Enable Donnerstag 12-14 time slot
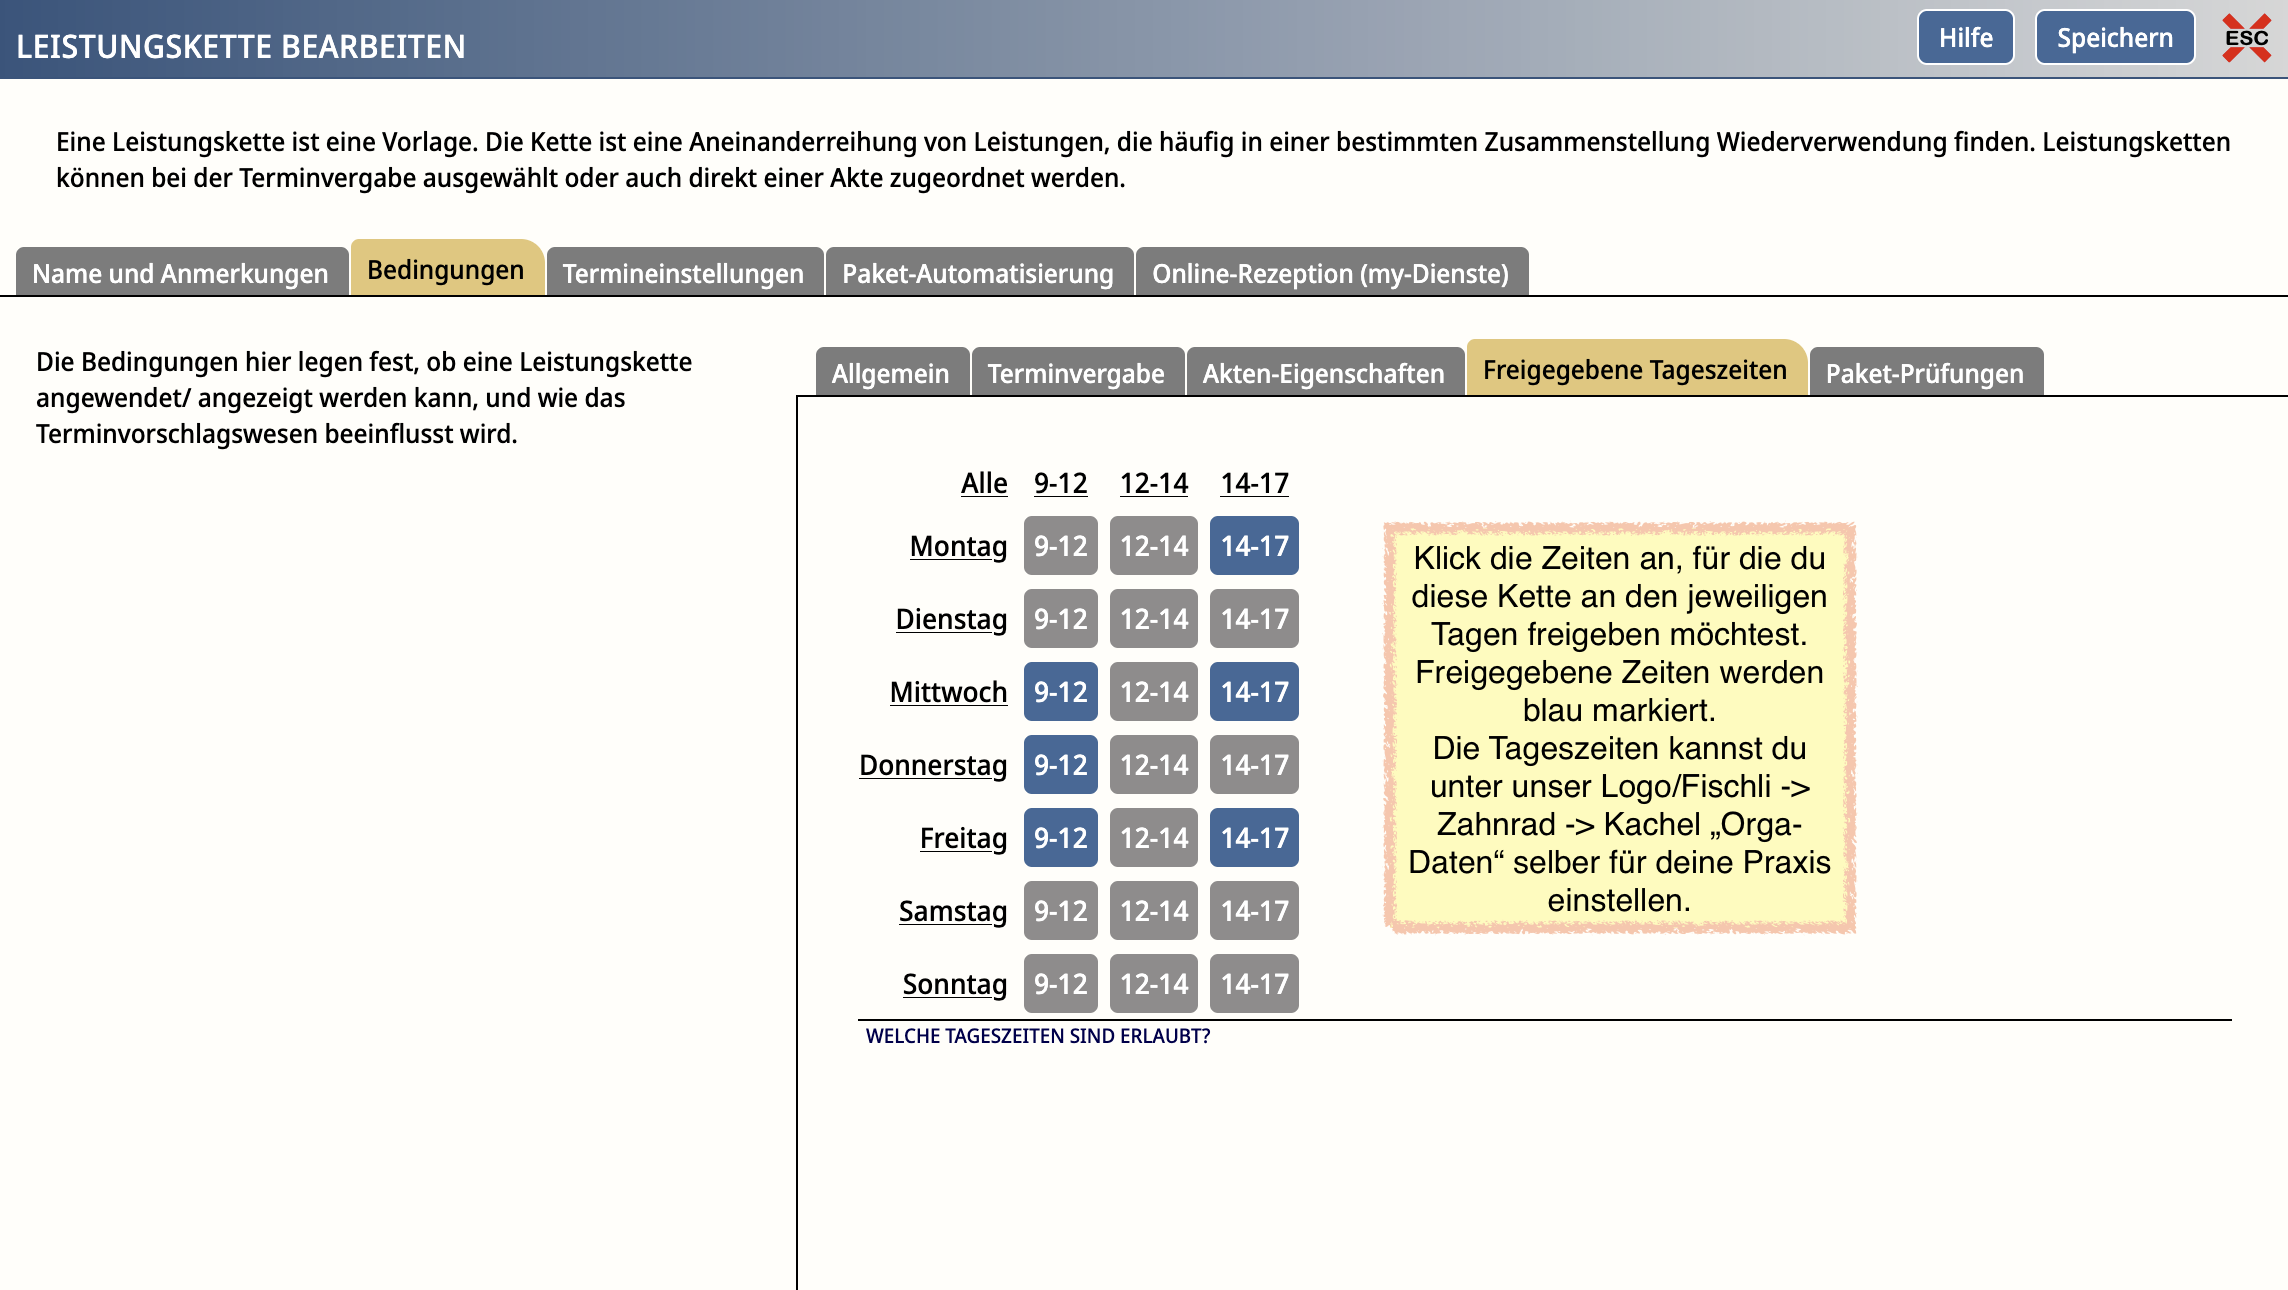 pyautogui.click(x=1153, y=765)
